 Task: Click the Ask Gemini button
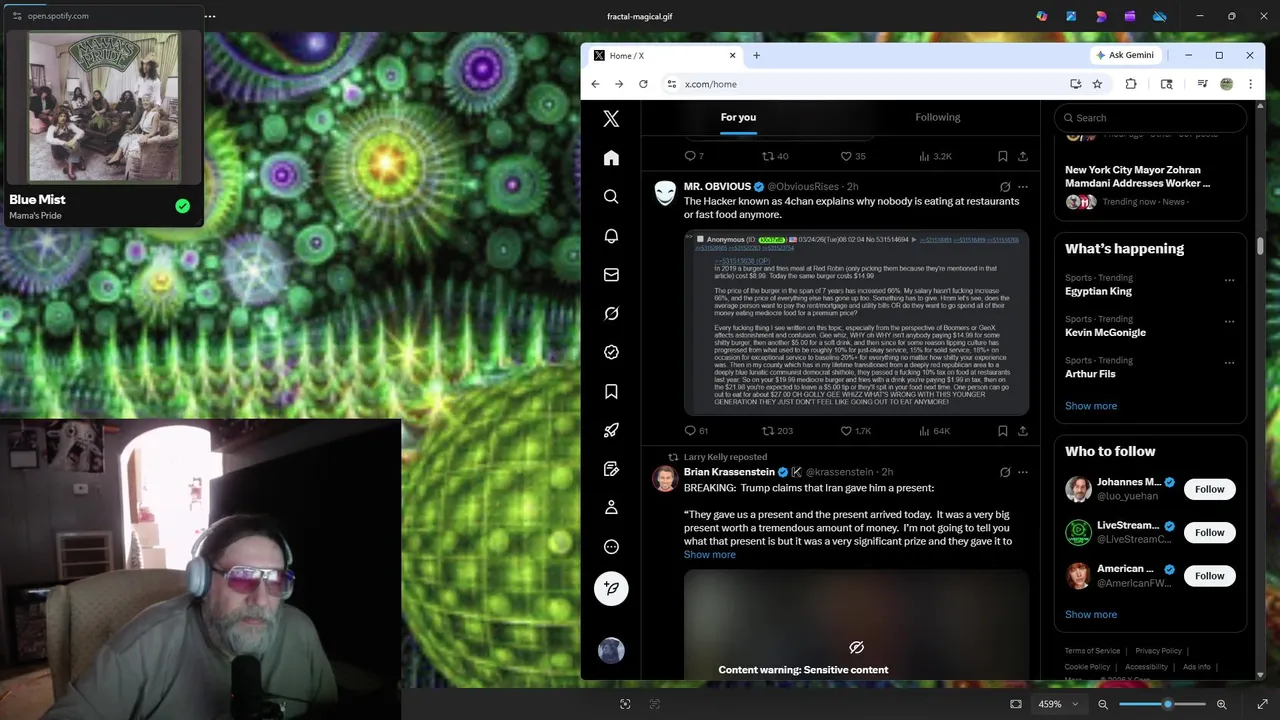tap(1125, 55)
